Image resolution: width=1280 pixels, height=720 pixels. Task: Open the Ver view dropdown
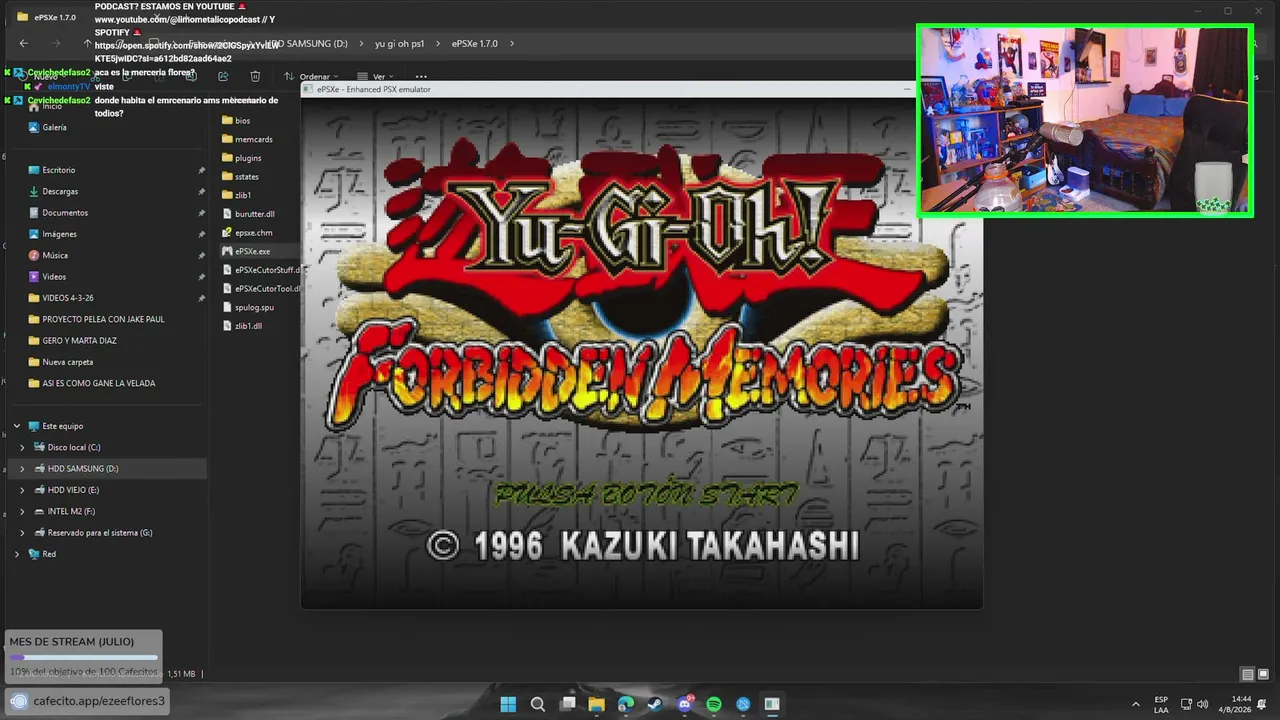(375, 76)
